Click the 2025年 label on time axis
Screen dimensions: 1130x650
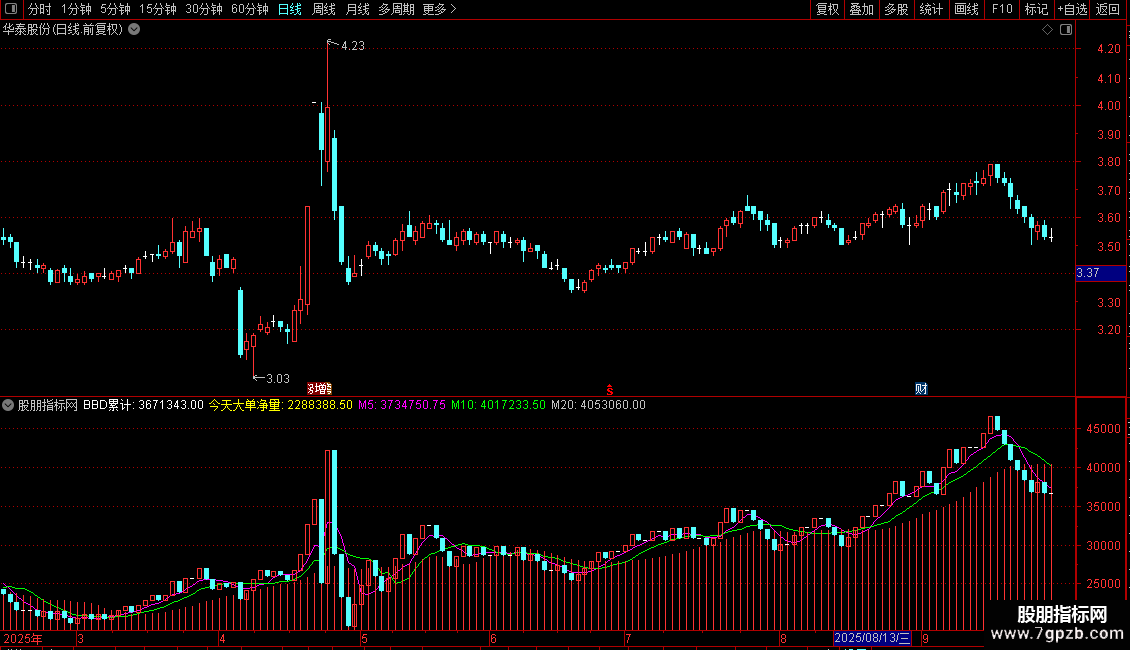tap(22, 638)
